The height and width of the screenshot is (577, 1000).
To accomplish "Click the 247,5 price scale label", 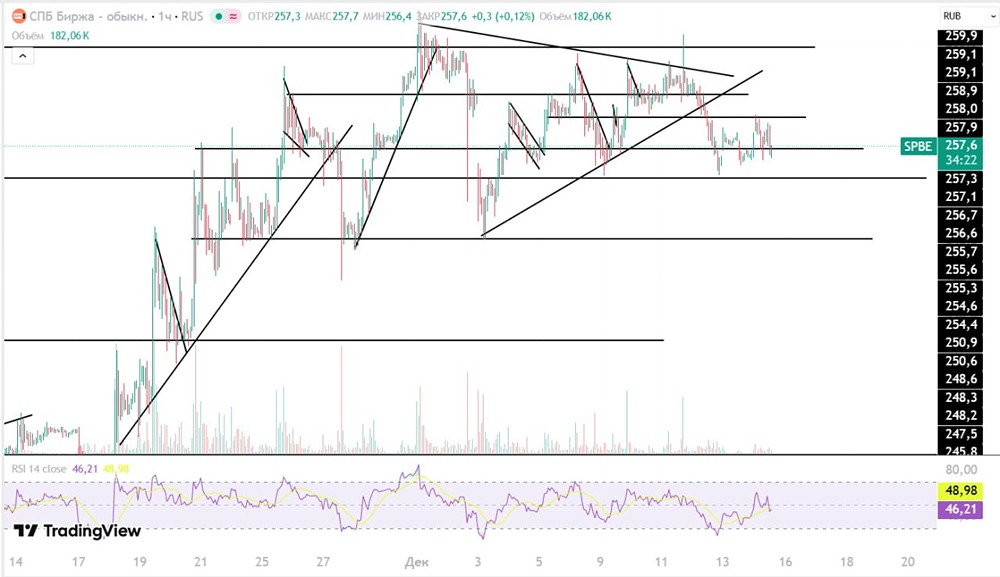I will [x=961, y=434].
